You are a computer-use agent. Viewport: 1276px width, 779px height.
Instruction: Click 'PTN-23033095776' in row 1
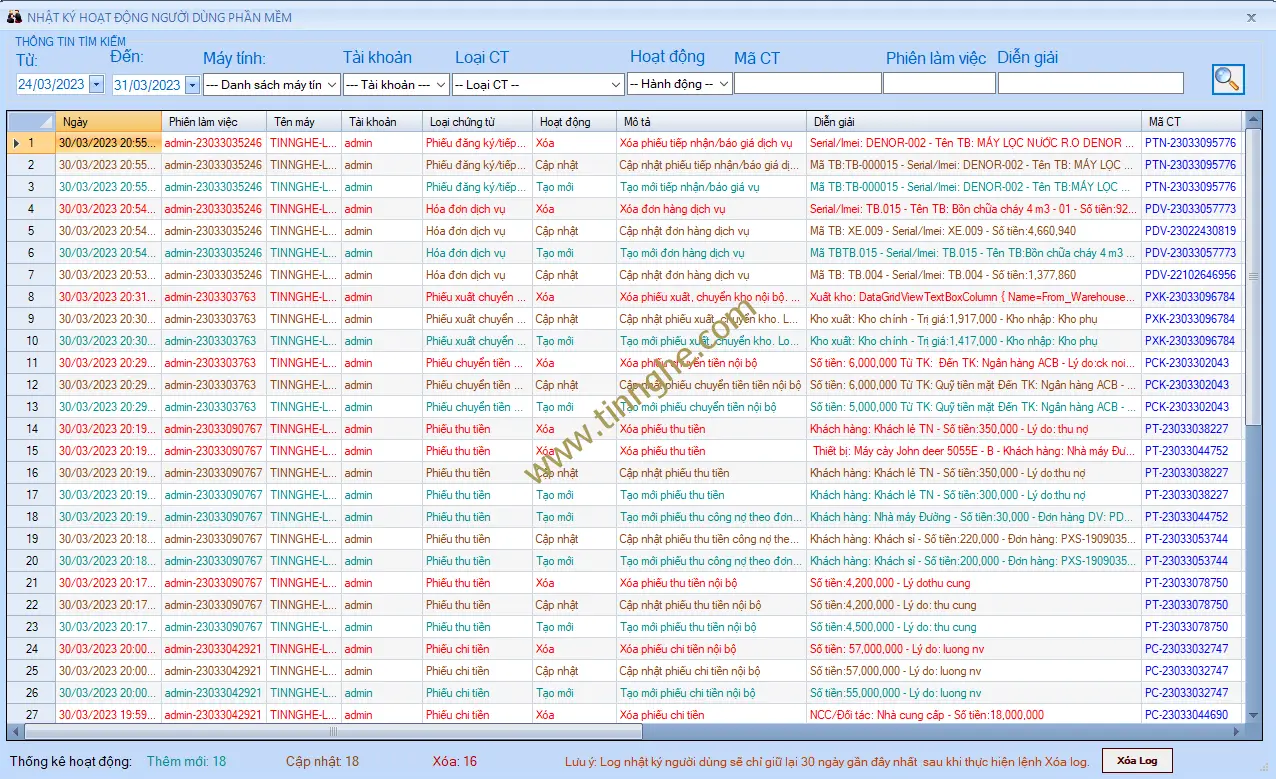click(1190, 143)
